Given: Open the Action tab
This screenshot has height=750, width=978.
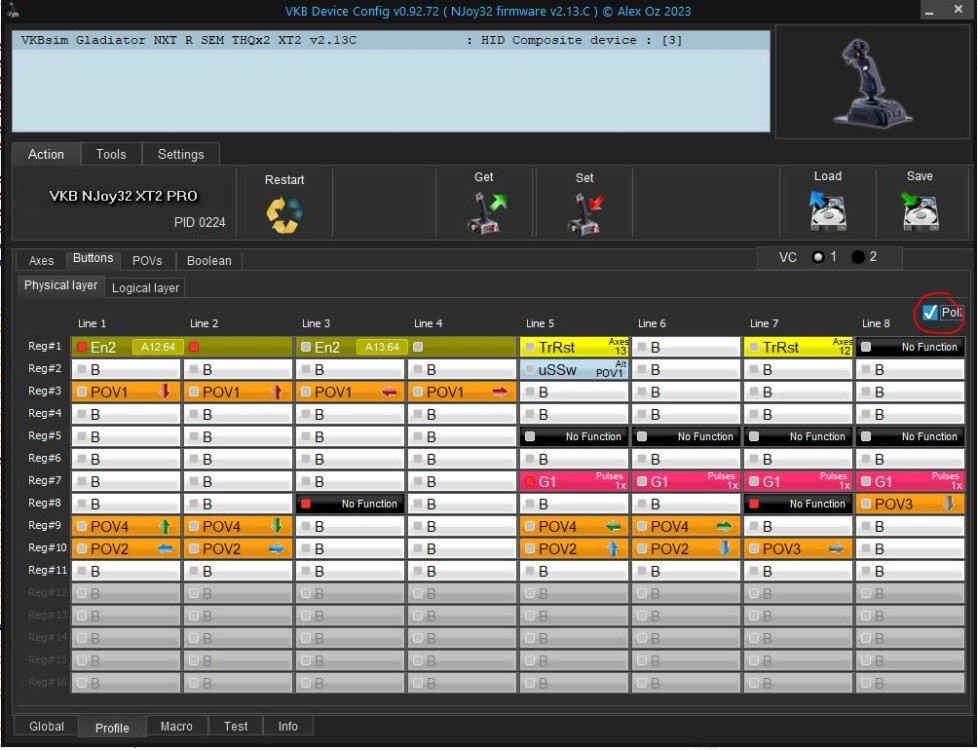Looking at the screenshot, I should [x=46, y=154].
